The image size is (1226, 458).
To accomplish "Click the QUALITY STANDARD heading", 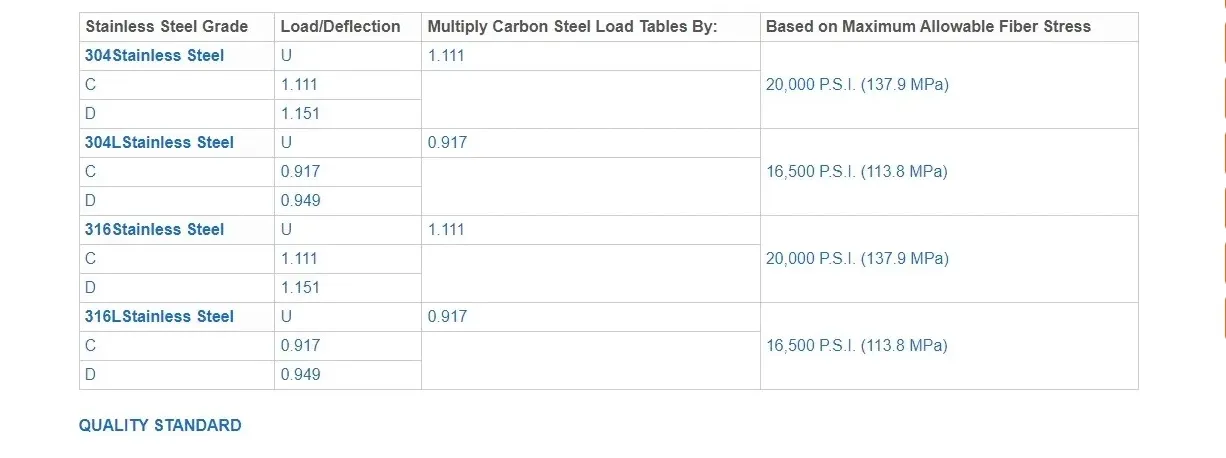I will (160, 426).
